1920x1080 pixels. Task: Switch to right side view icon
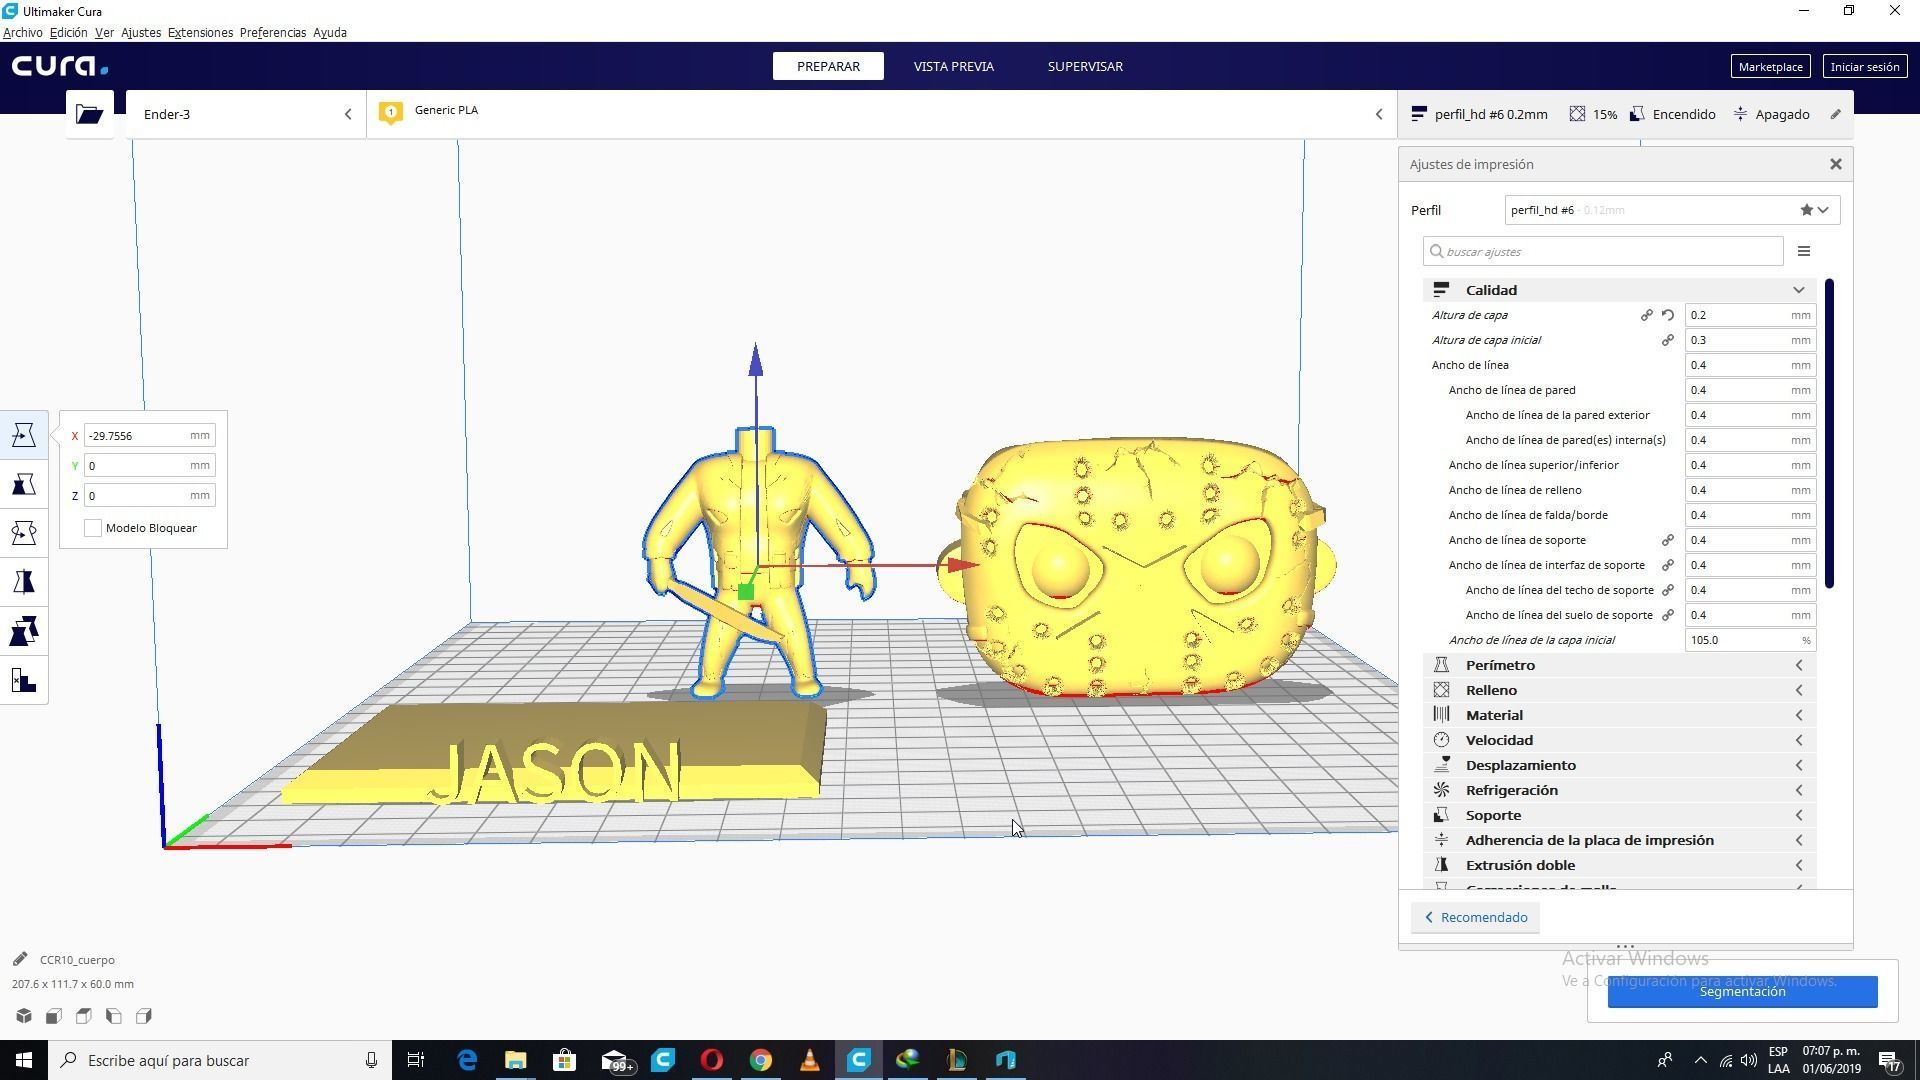tap(144, 1016)
